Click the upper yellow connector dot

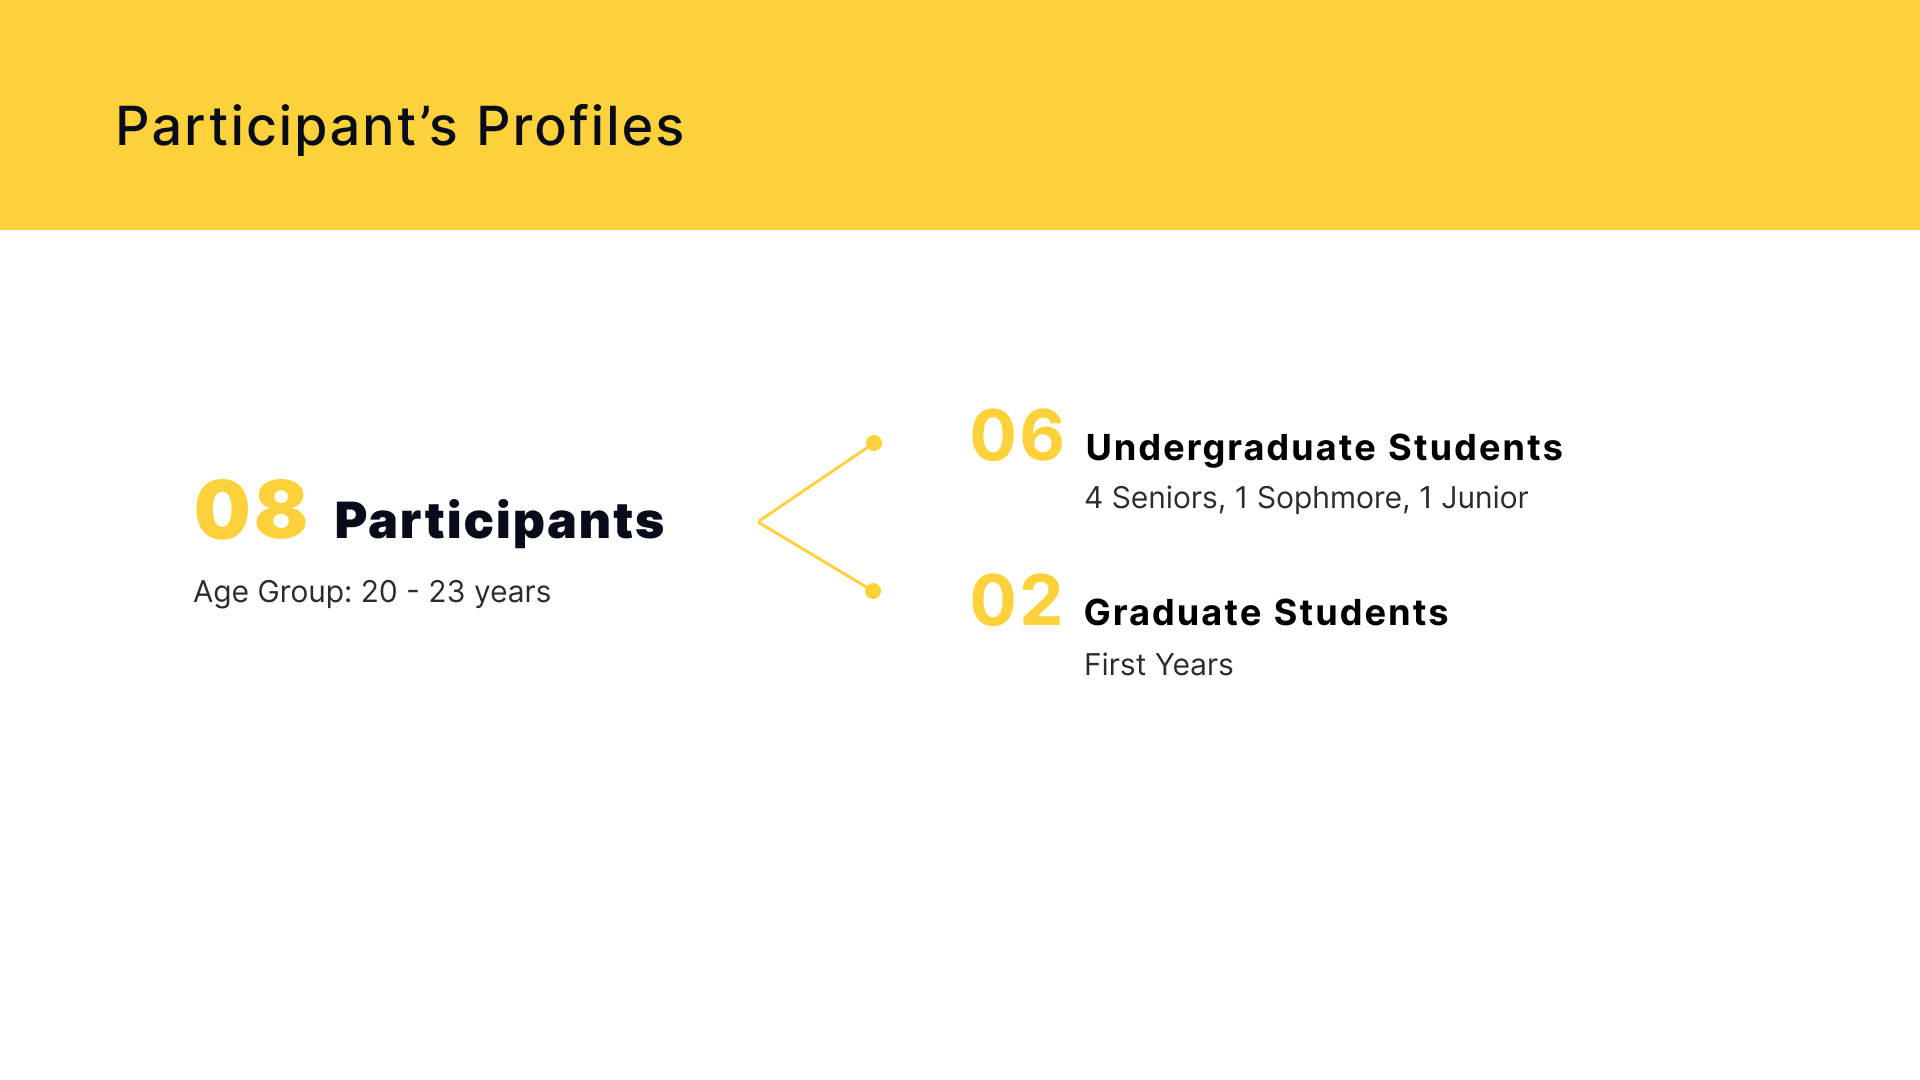coord(874,443)
